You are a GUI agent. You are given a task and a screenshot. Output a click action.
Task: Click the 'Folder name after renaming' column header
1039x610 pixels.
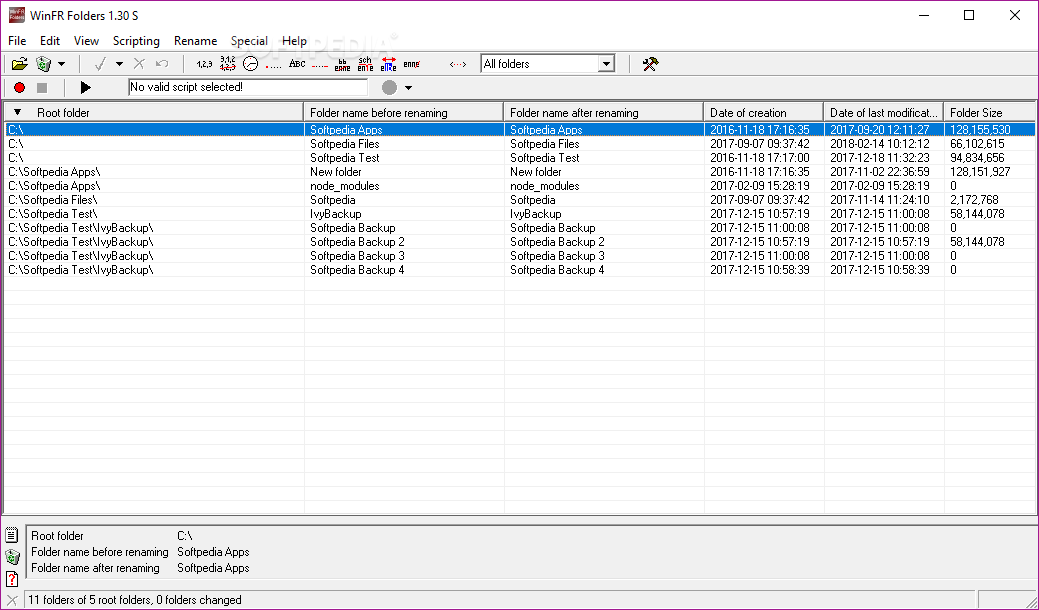click(604, 113)
